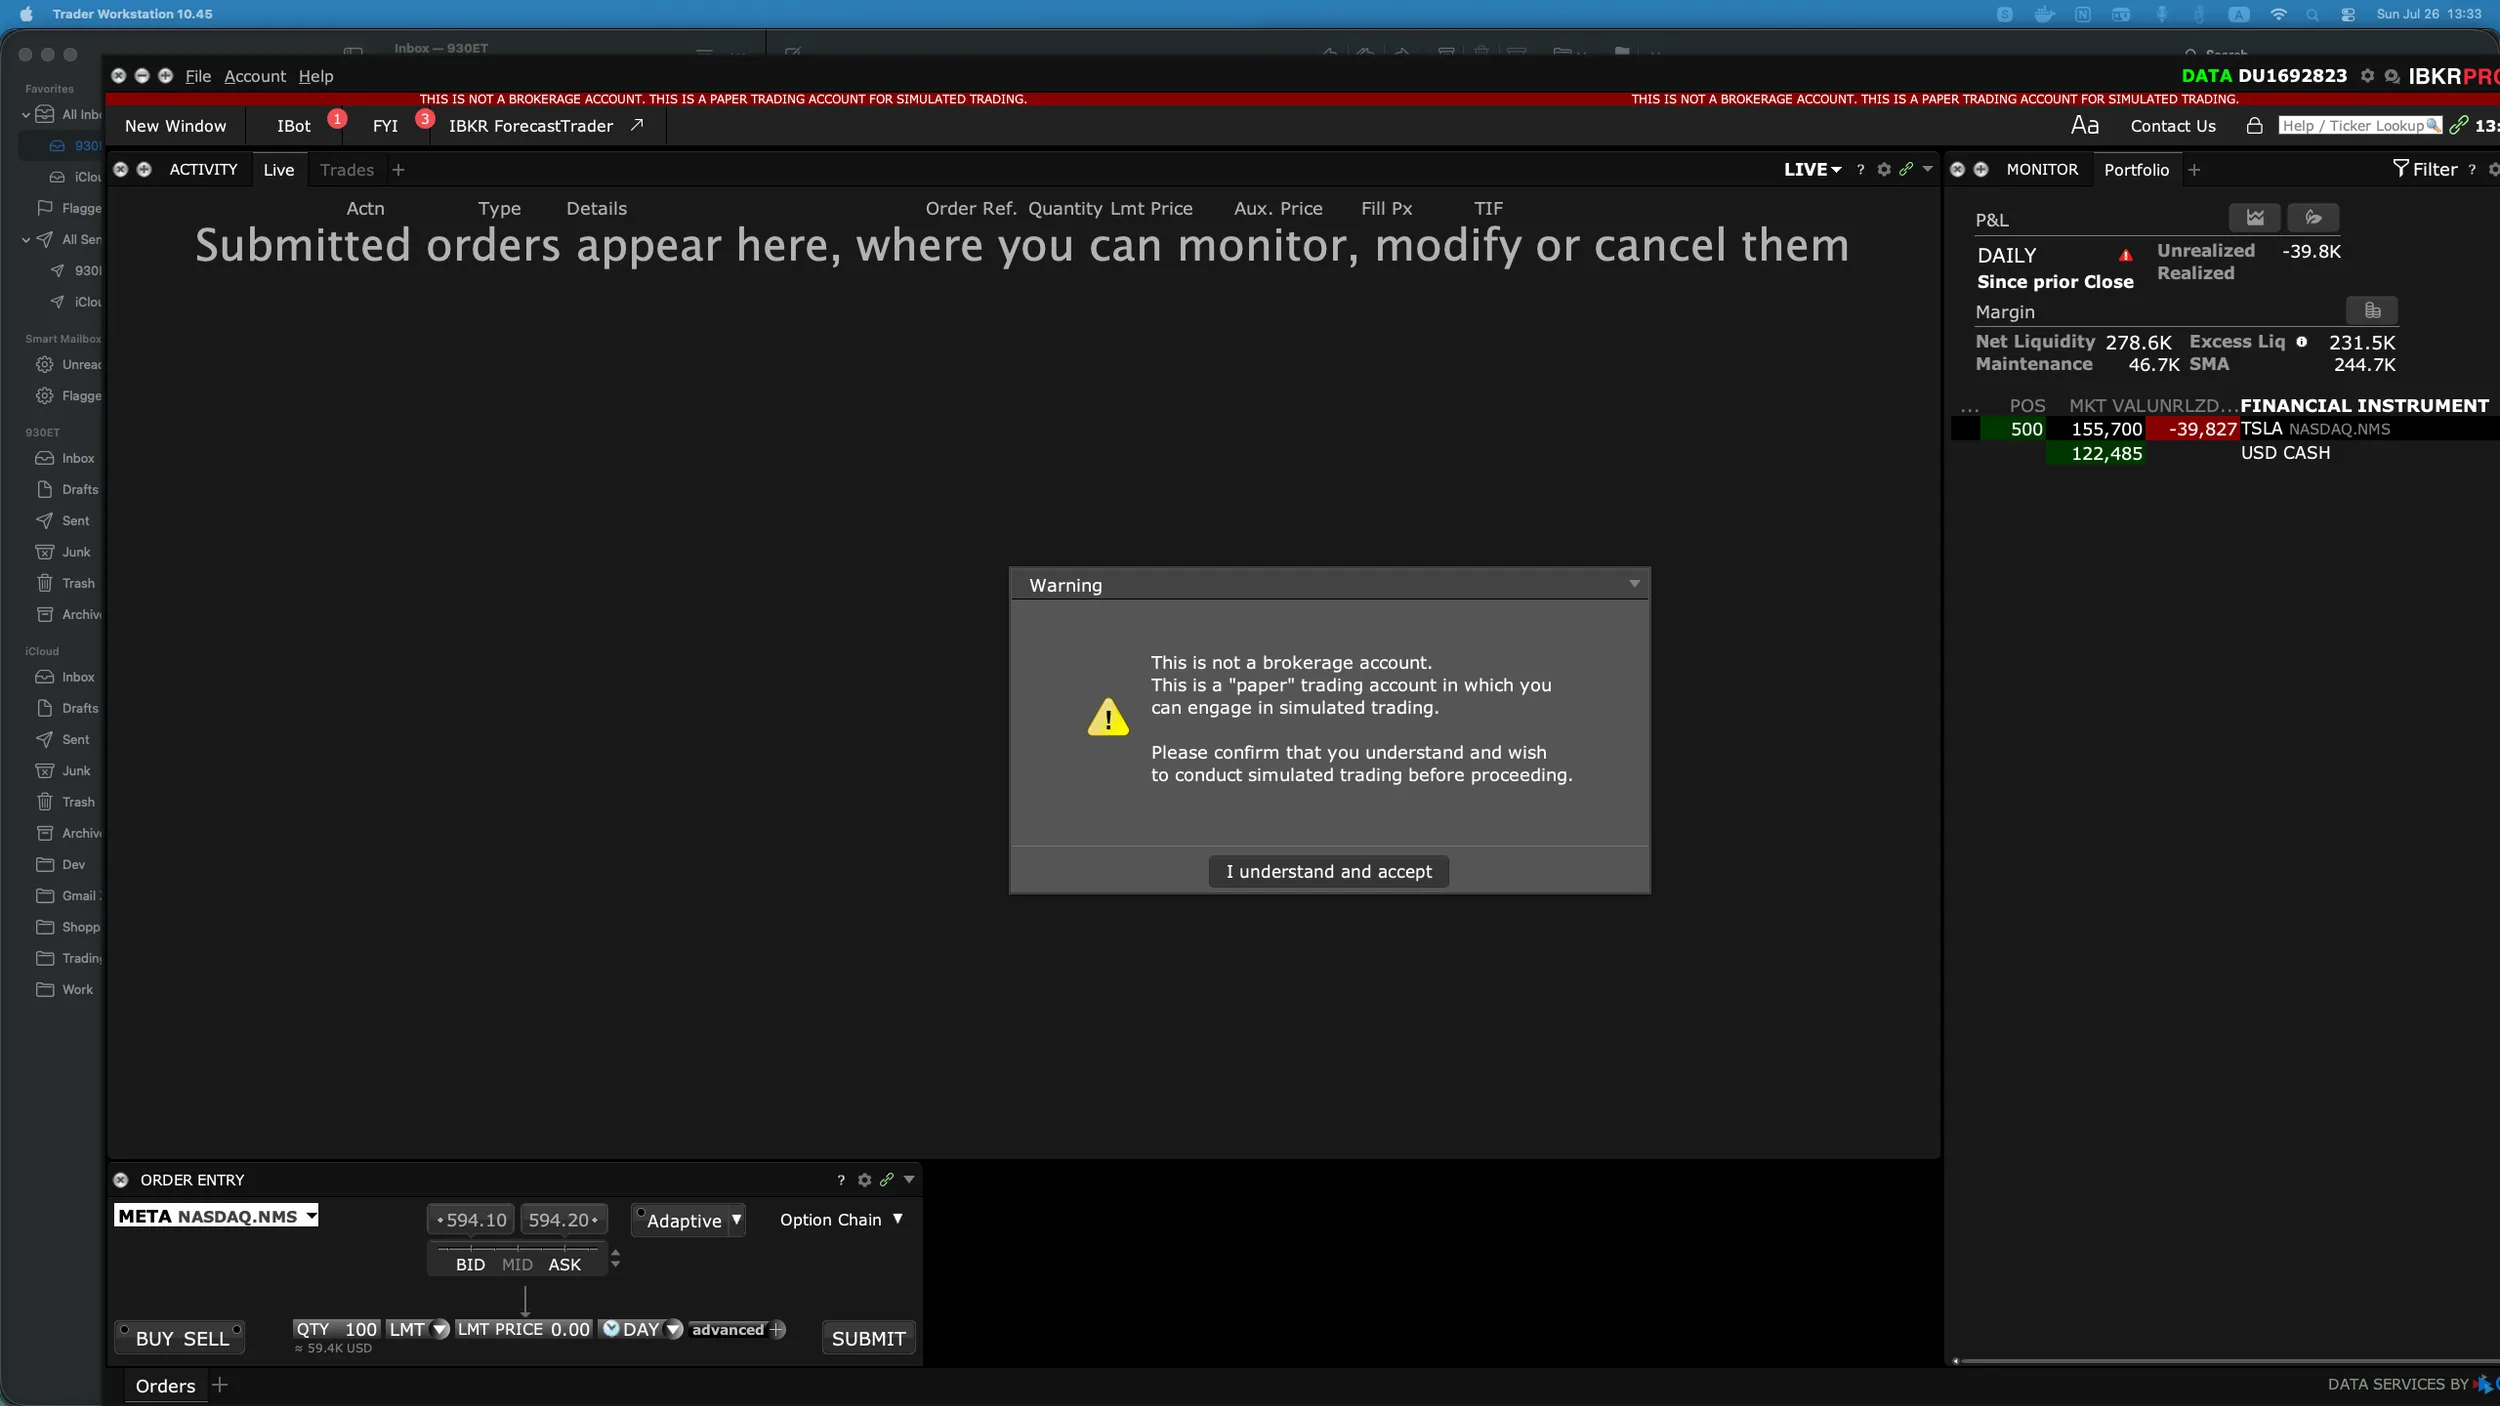
Task: Click the Monitor panel help question mark
Action: pos(2472,170)
